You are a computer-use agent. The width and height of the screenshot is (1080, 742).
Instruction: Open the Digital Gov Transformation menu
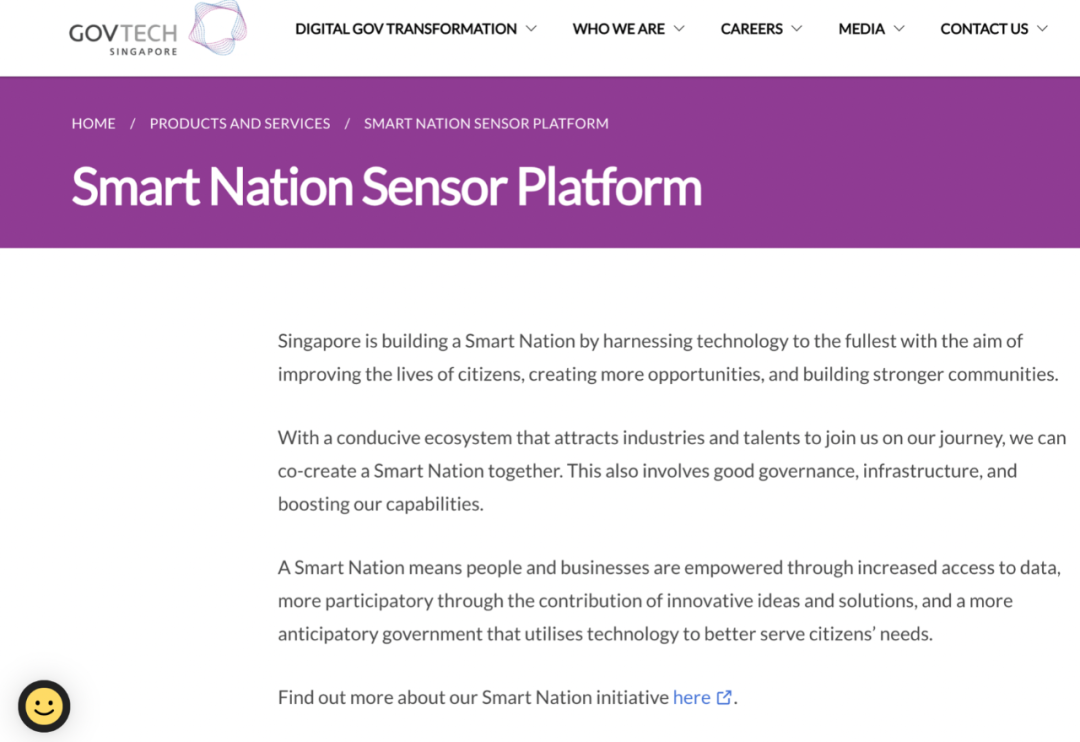tap(405, 29)
